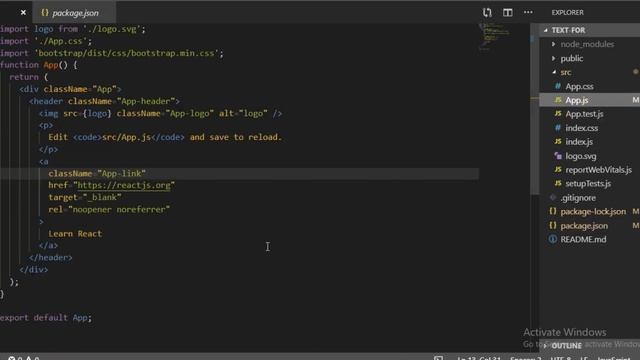640x360 pixels.
Task: Click the target="_blank" attribute line
Action: (x=85, y=198)
